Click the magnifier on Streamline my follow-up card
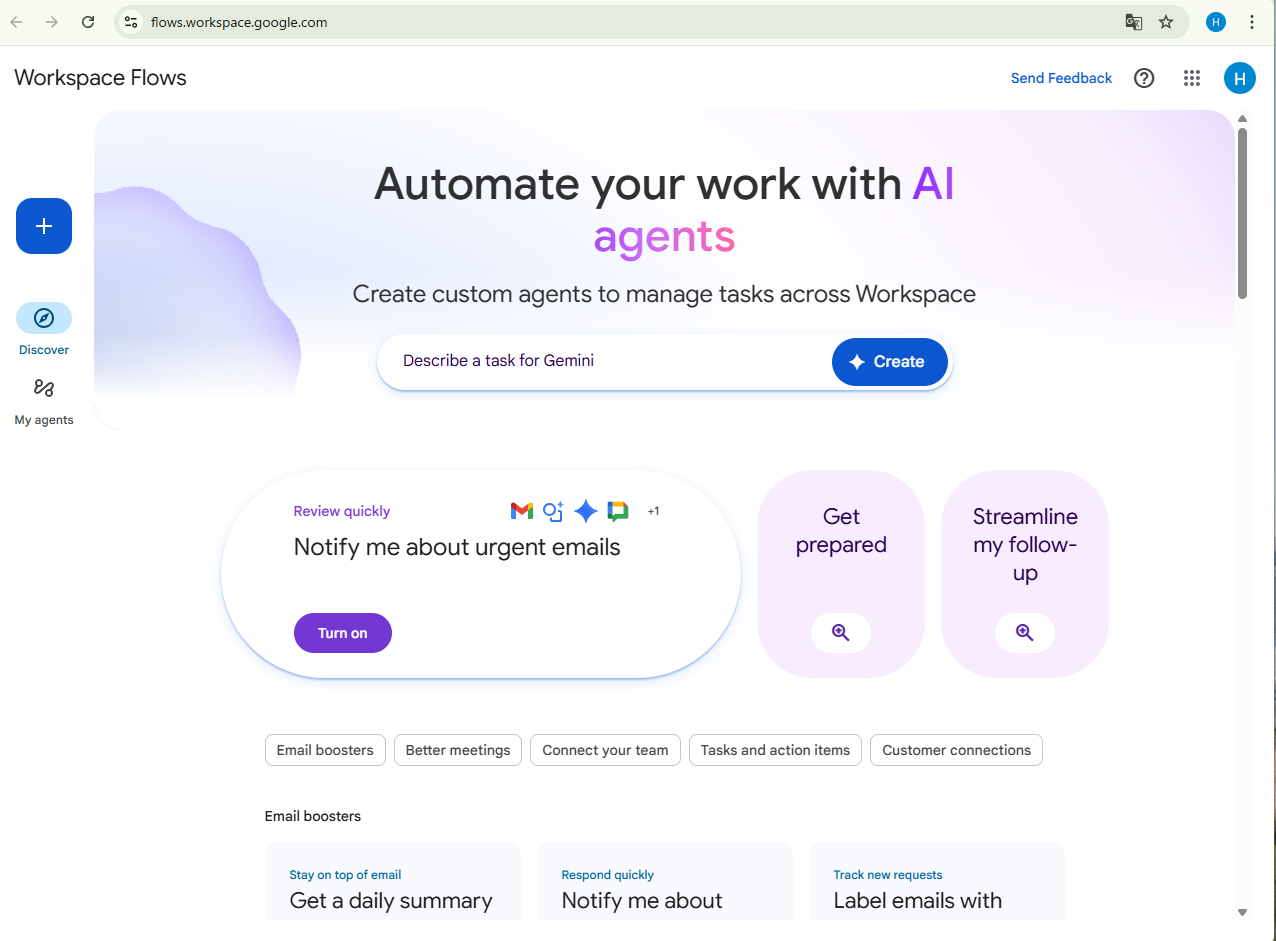 [1025, 632]
